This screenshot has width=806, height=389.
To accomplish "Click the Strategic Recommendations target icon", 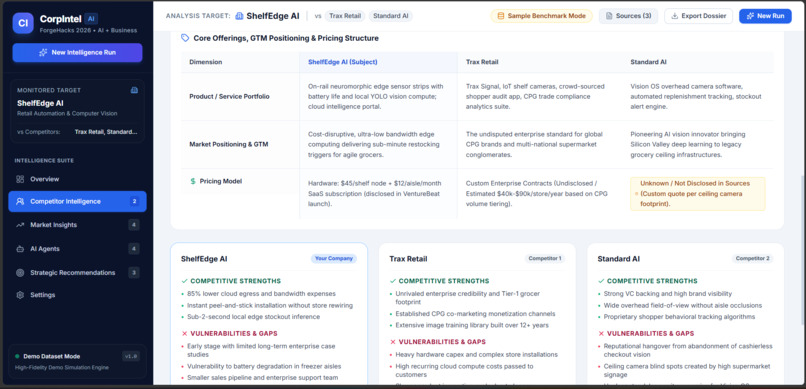I will pyautogui.click(x=20, y=272).
